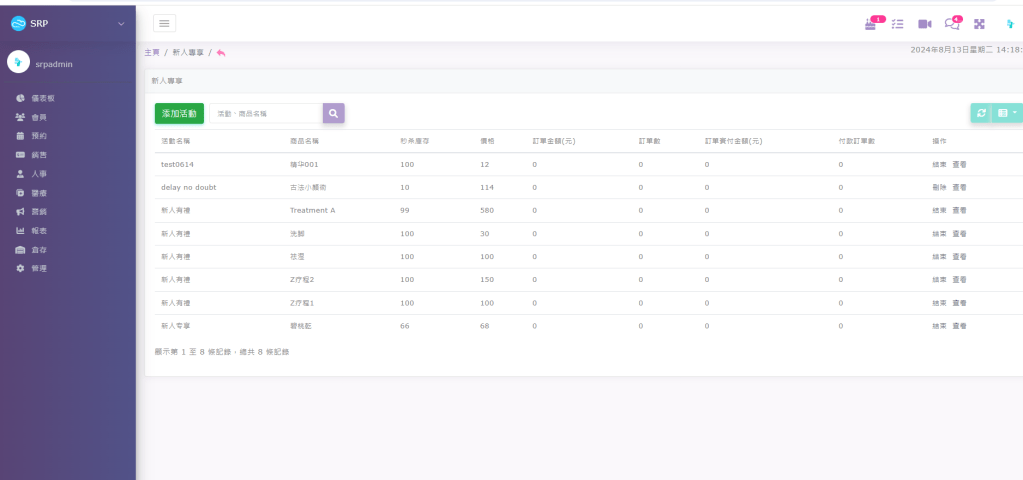The width and height of the screenshot is (1023, 480).
Task: Toggle fullscreen with the expand icon
Action: tap(979, 24)
